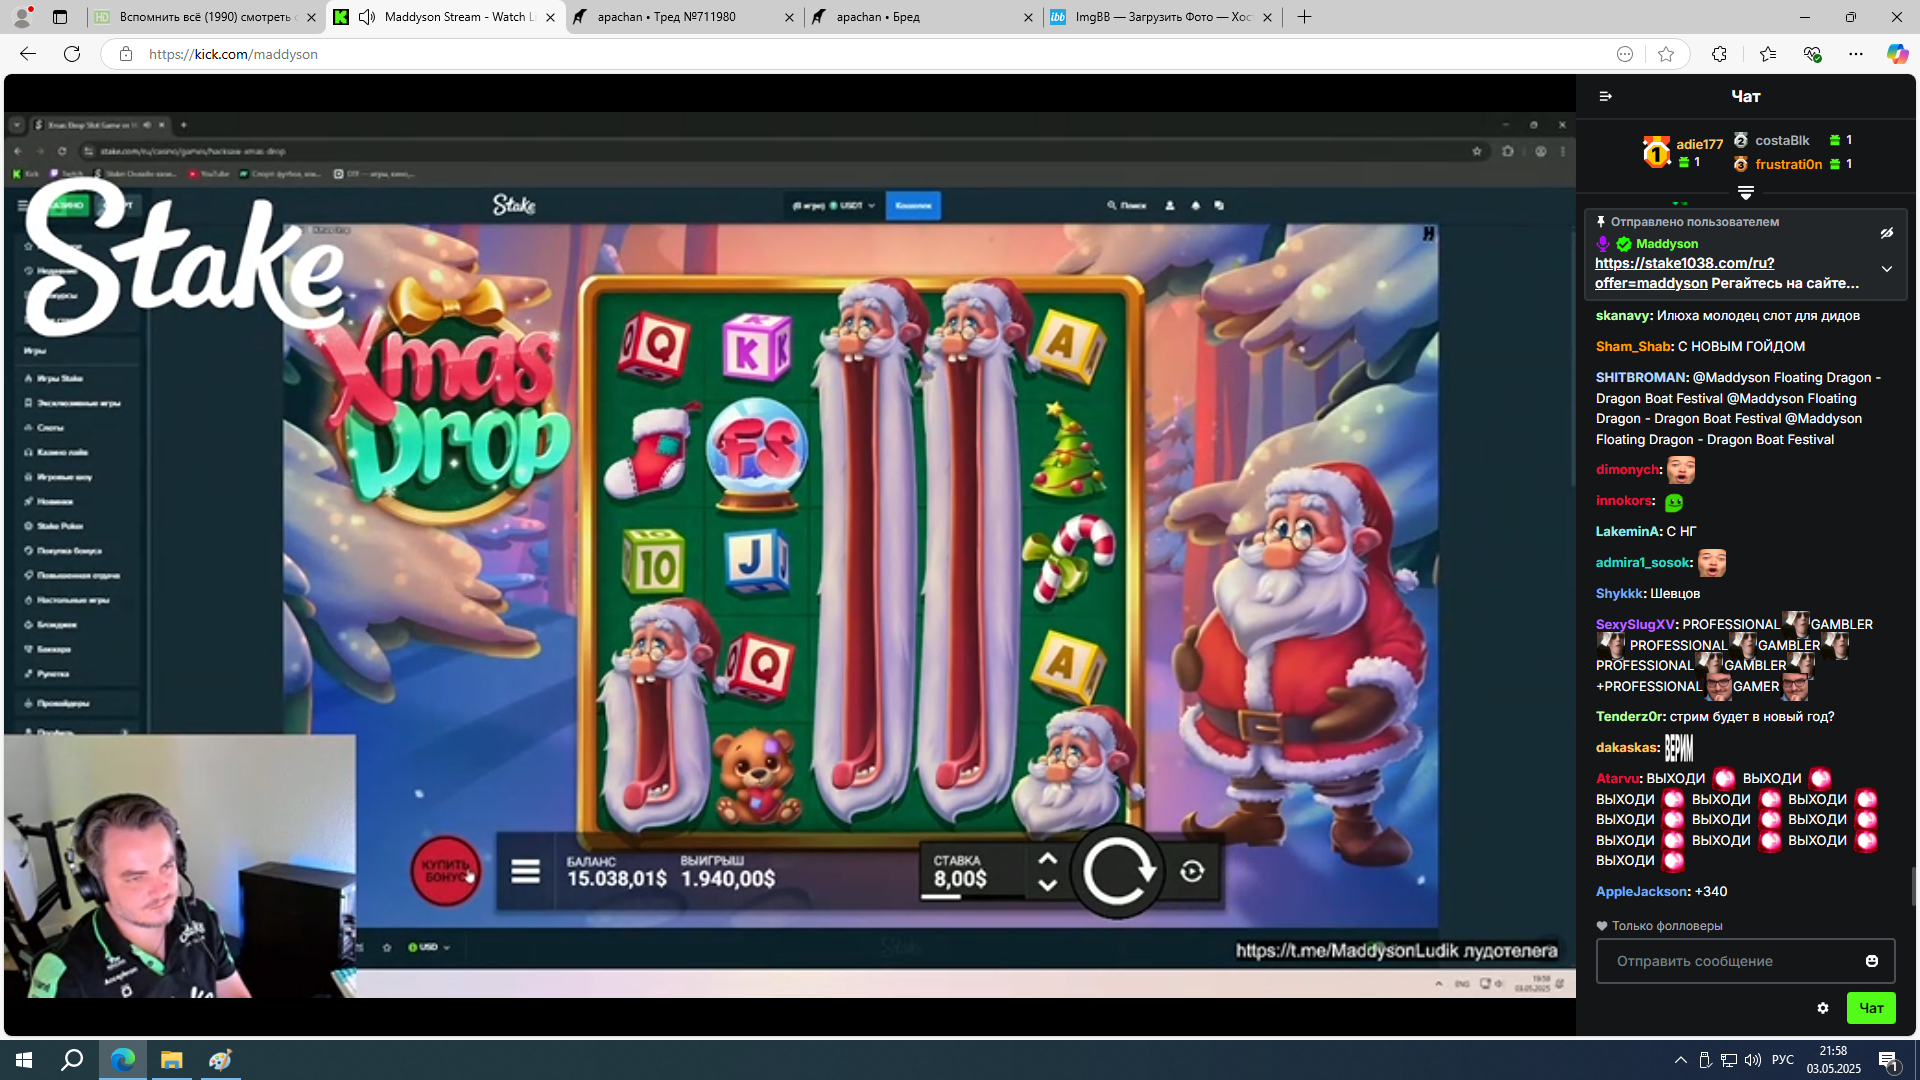Open the taskbar clock and calendar
Viewport: 1920px width, 1080px height.
pyautogui.click(x=1833, y=1060)
